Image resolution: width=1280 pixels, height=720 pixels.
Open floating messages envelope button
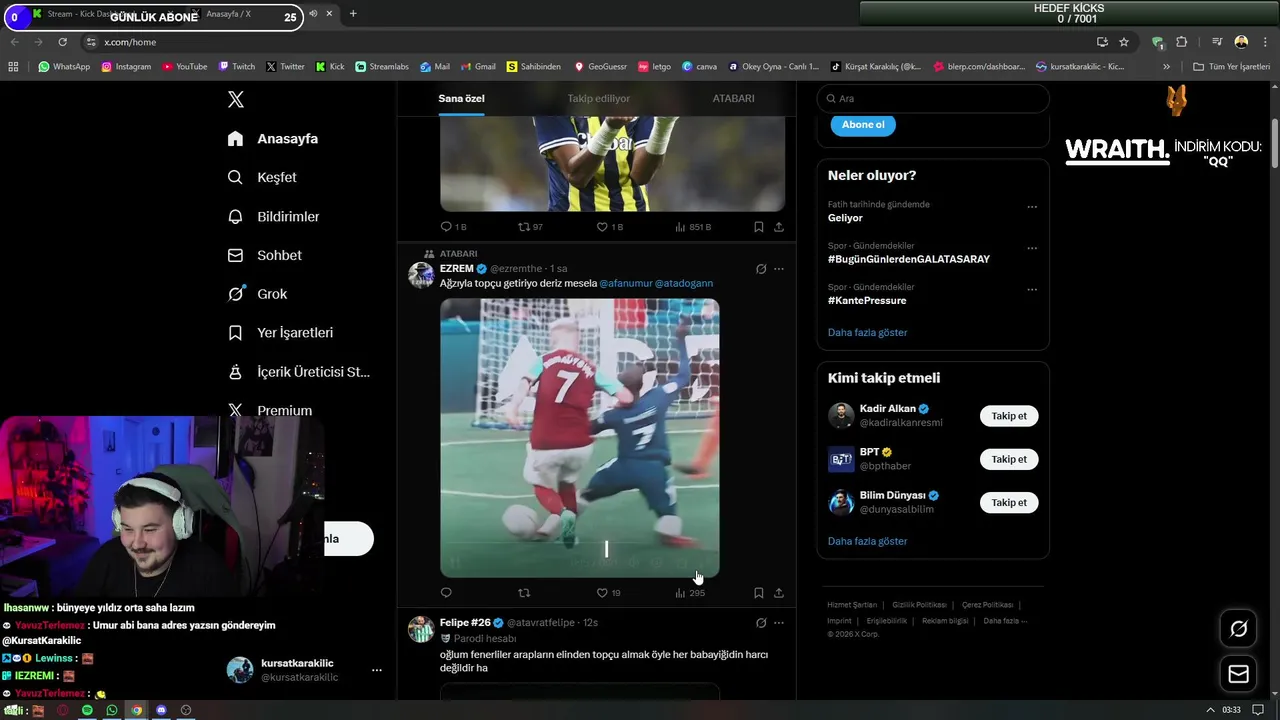click(1238, 674)
